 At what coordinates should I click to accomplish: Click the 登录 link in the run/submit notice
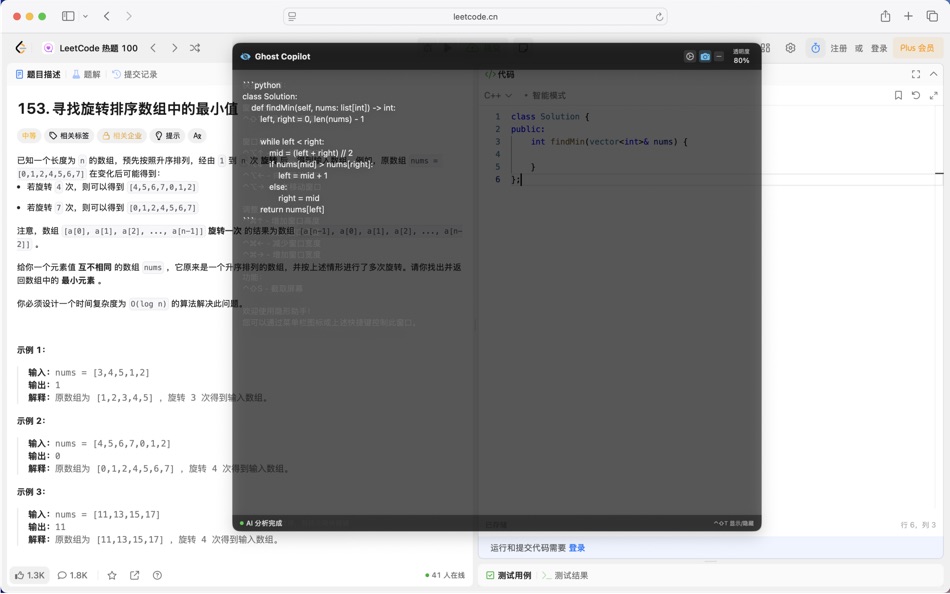577,548
